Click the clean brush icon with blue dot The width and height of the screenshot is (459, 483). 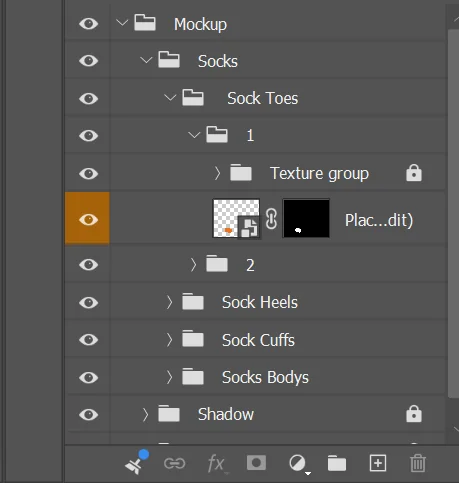pyautogui.click(x=137, y=462)
